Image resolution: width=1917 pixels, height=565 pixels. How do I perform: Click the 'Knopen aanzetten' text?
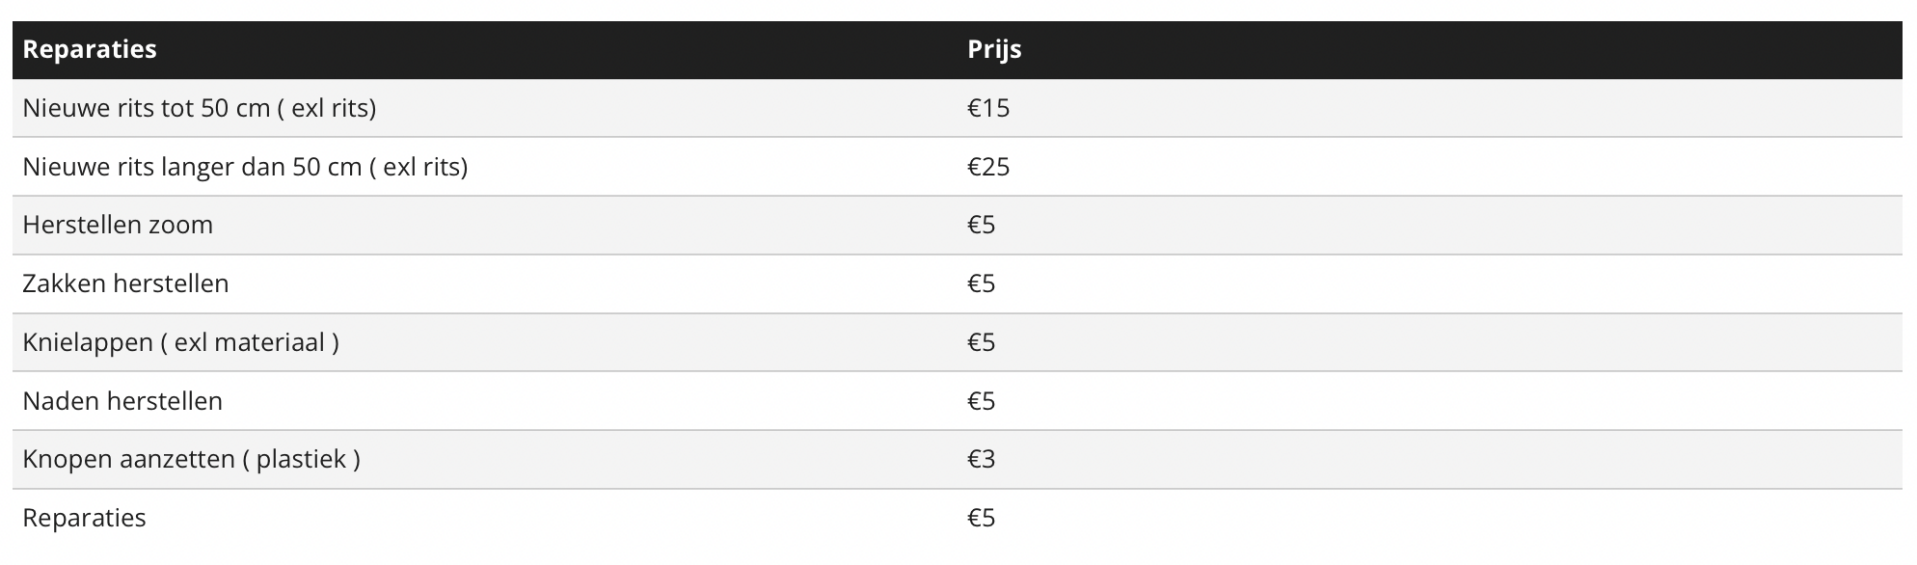point(128,459)
